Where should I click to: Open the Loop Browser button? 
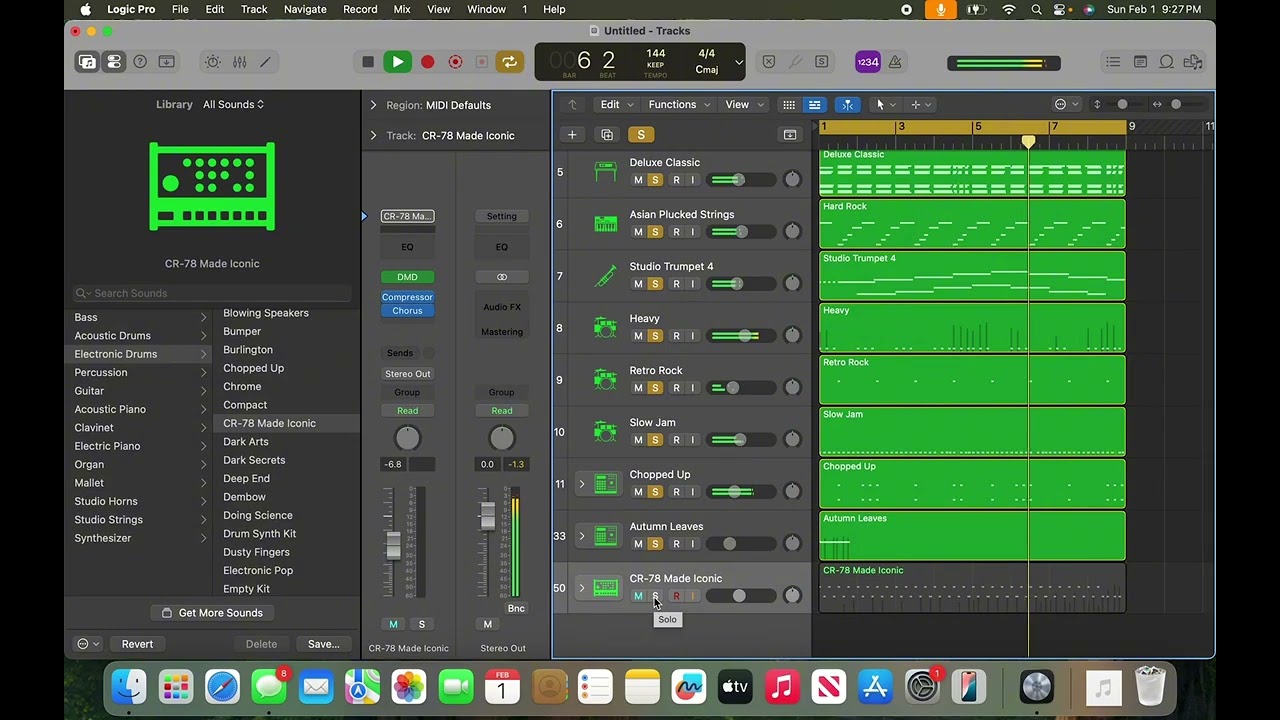coord(1166,62)
